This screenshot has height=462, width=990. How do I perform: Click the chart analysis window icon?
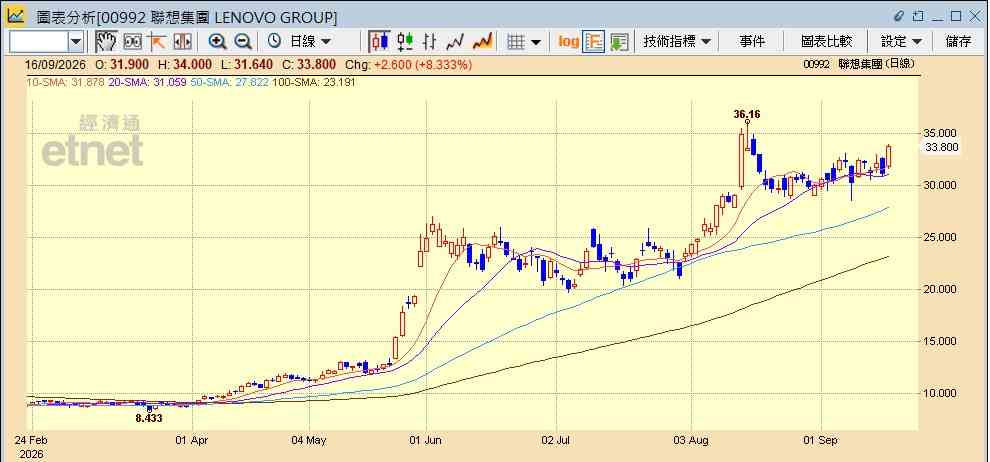[15, 15]
